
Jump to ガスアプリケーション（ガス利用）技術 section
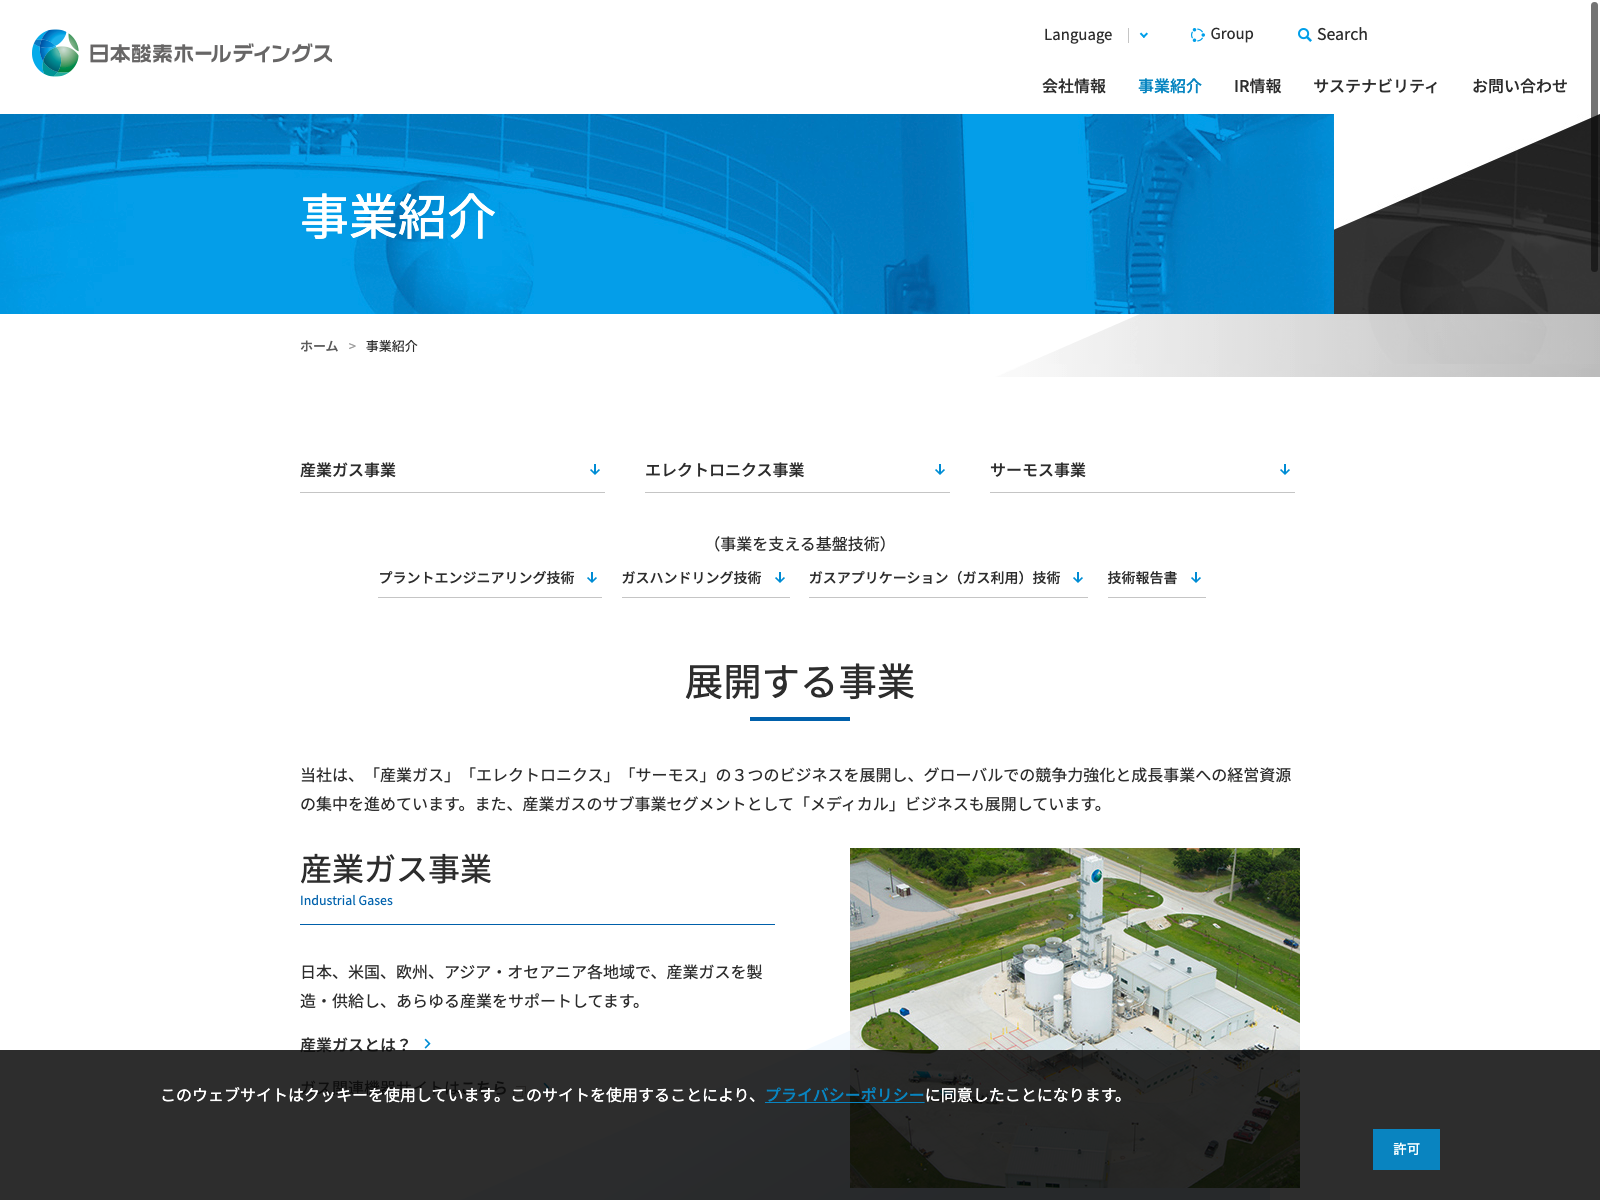pos(934,578)
